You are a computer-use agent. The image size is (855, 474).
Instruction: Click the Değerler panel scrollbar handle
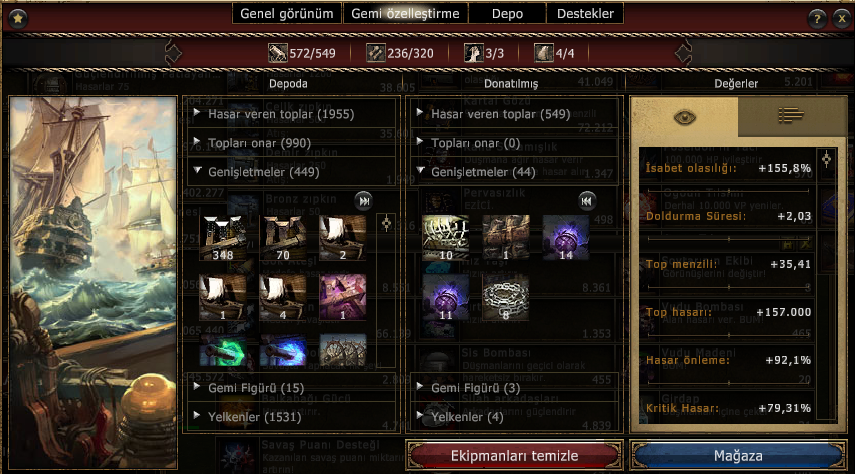(x=827, y=160)
